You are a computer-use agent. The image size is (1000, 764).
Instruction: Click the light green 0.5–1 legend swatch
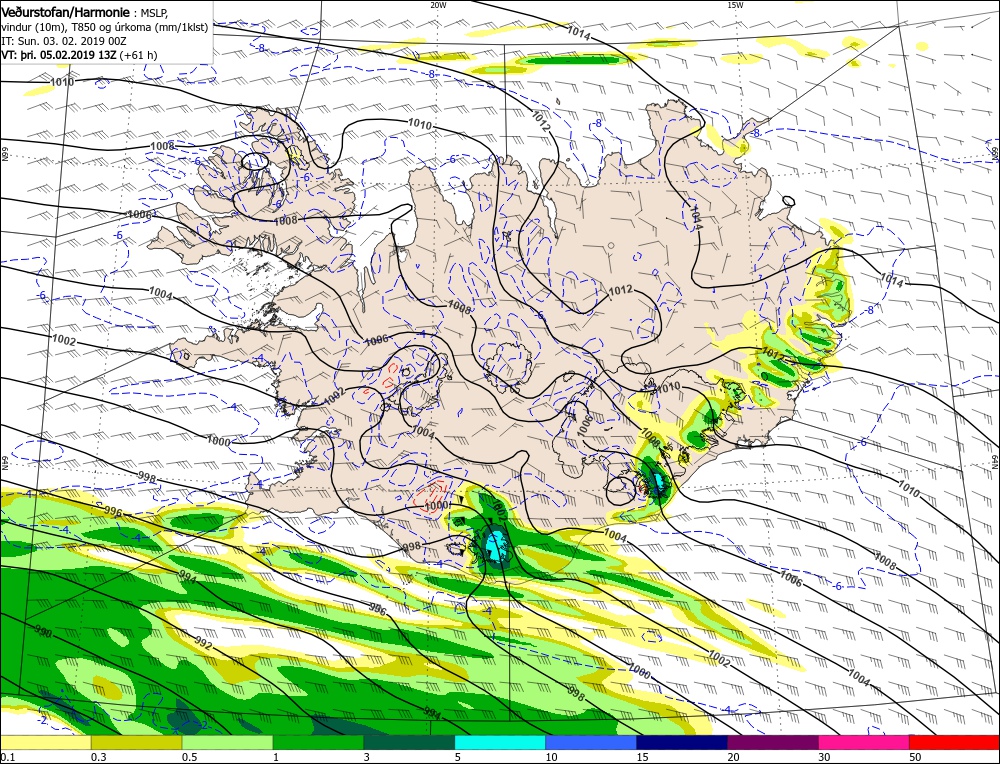pos(228,742)
